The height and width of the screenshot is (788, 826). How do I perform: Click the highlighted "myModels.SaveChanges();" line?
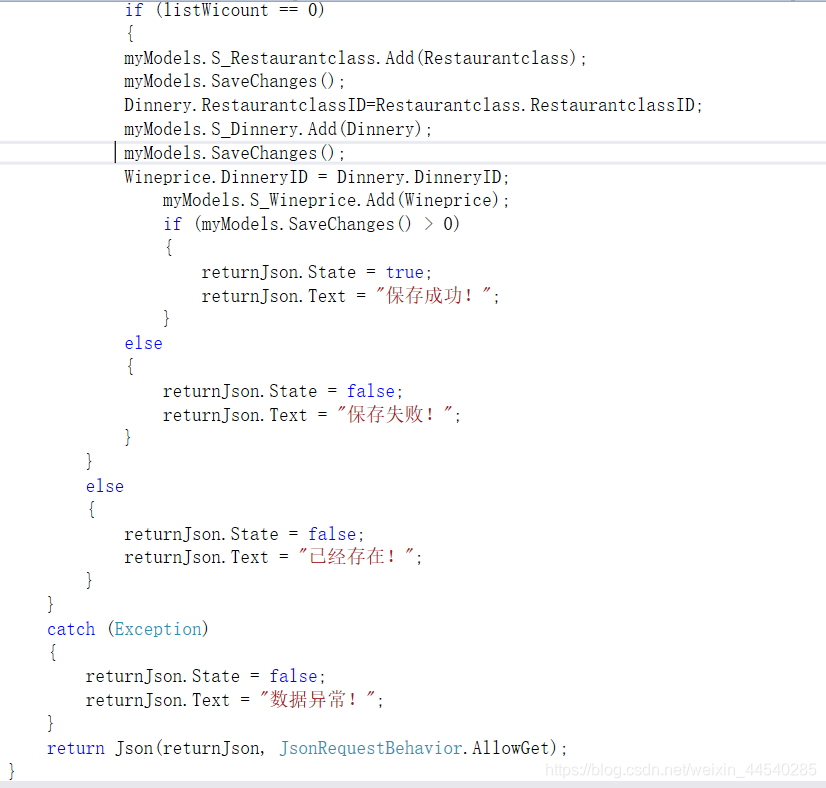(234, 153)
